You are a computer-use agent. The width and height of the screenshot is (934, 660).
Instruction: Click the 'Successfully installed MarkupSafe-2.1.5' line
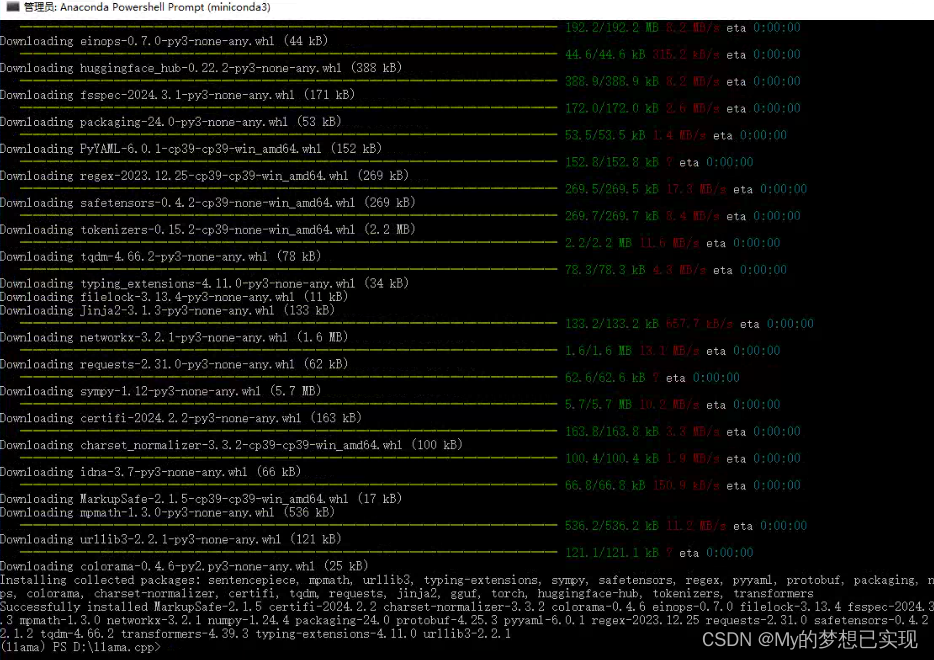[x=467, y=606]
